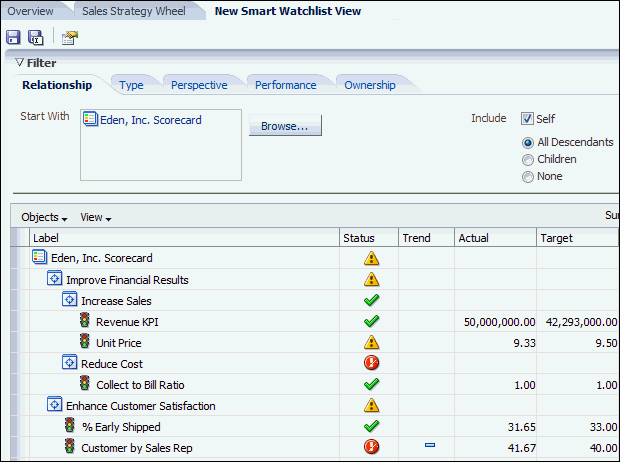Click the Status column header

tap(369, 238)
